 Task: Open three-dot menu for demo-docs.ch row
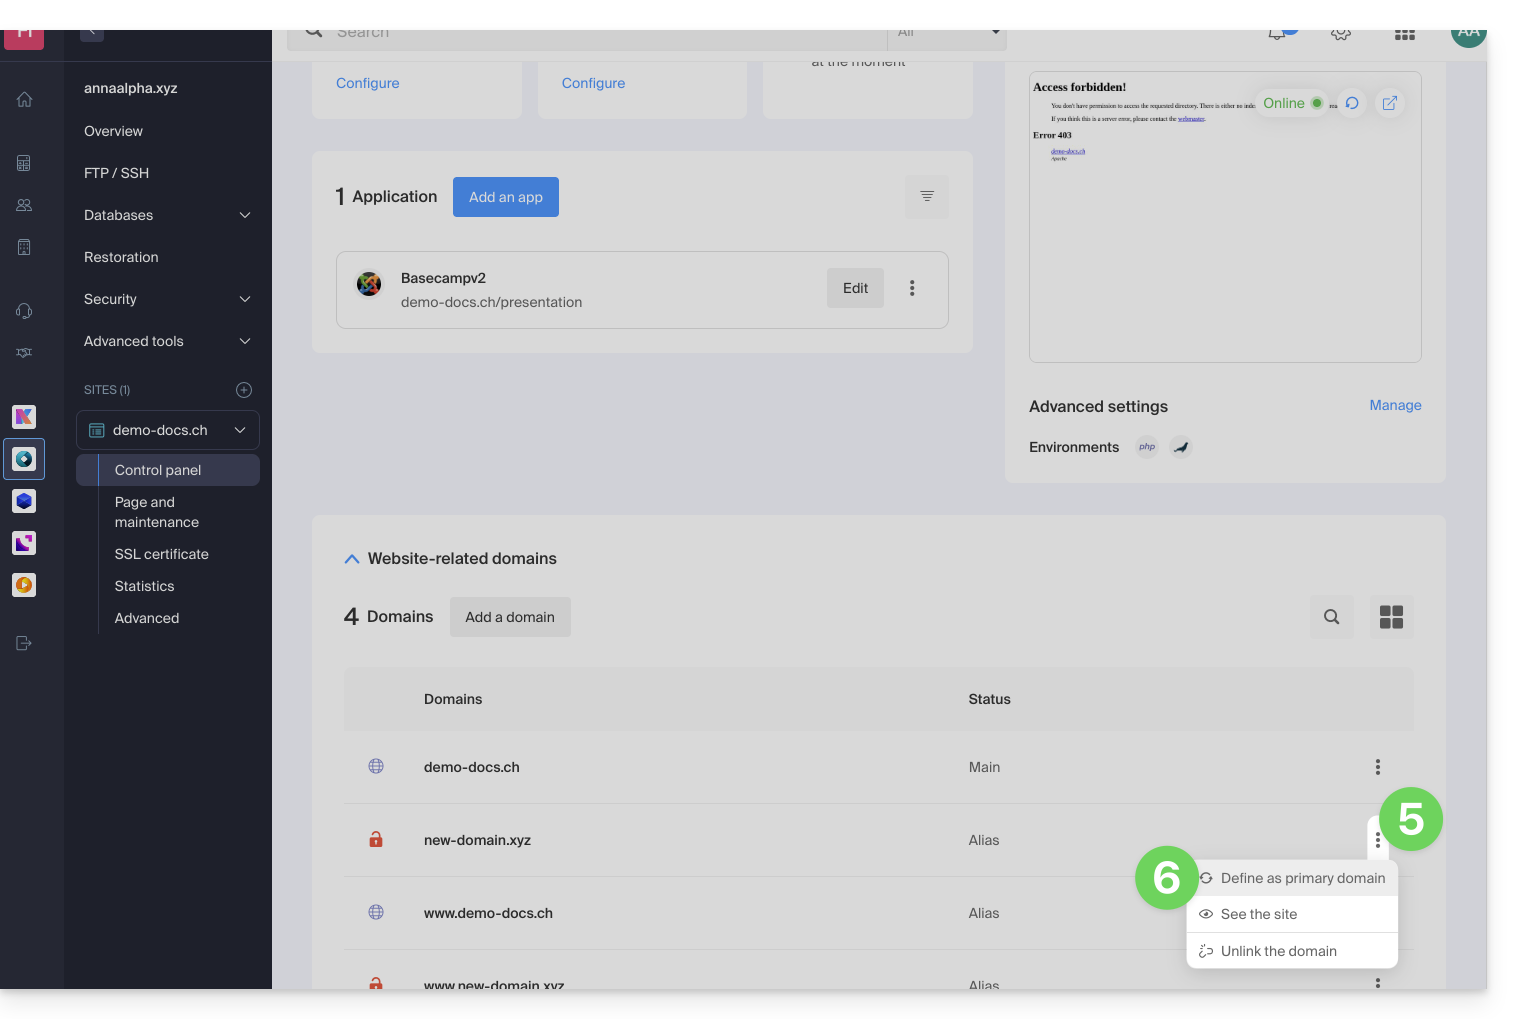tap(1377, 767)
